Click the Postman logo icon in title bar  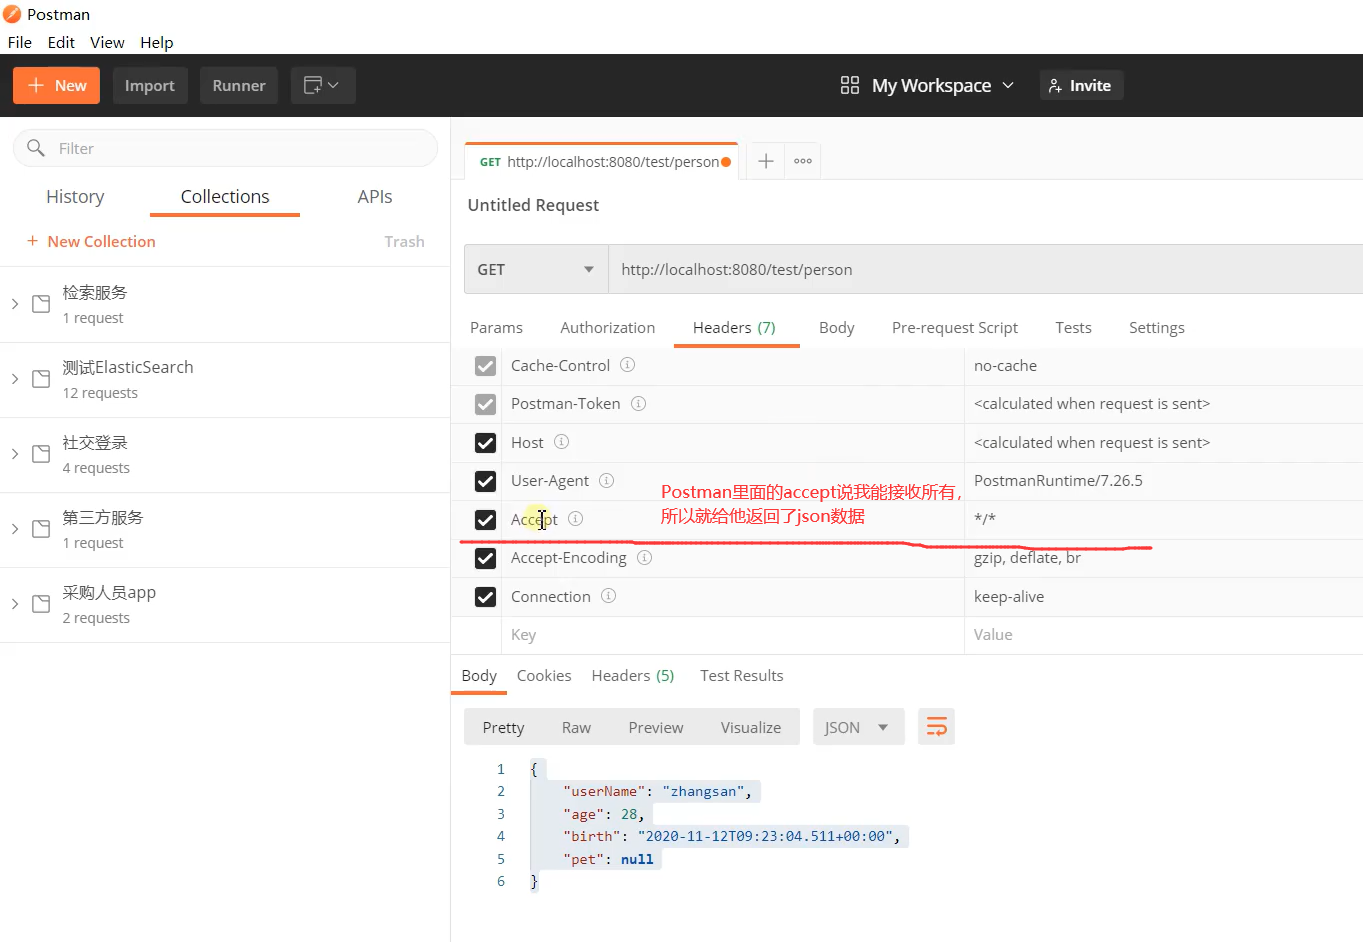[12, 14]
